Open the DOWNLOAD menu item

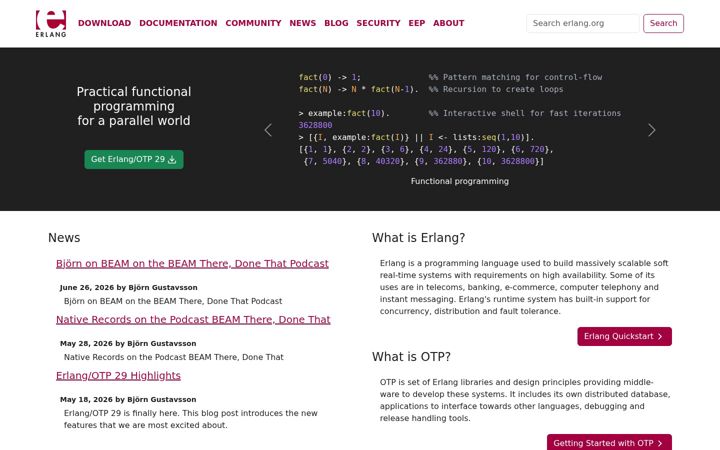pos(104,23)
